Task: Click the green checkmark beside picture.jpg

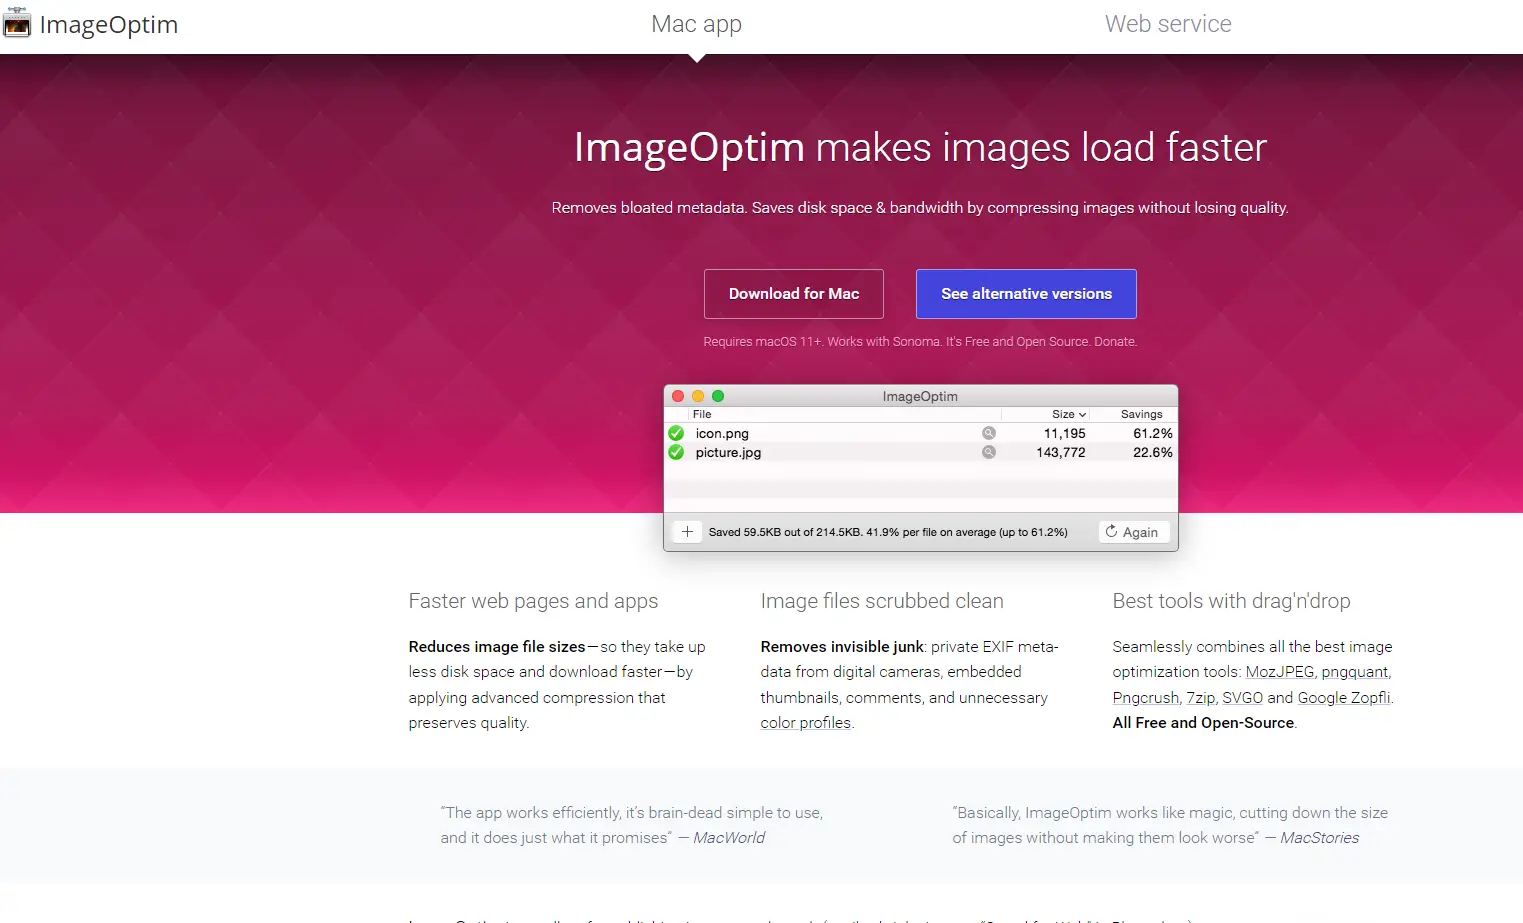Action: coord(676,452)
